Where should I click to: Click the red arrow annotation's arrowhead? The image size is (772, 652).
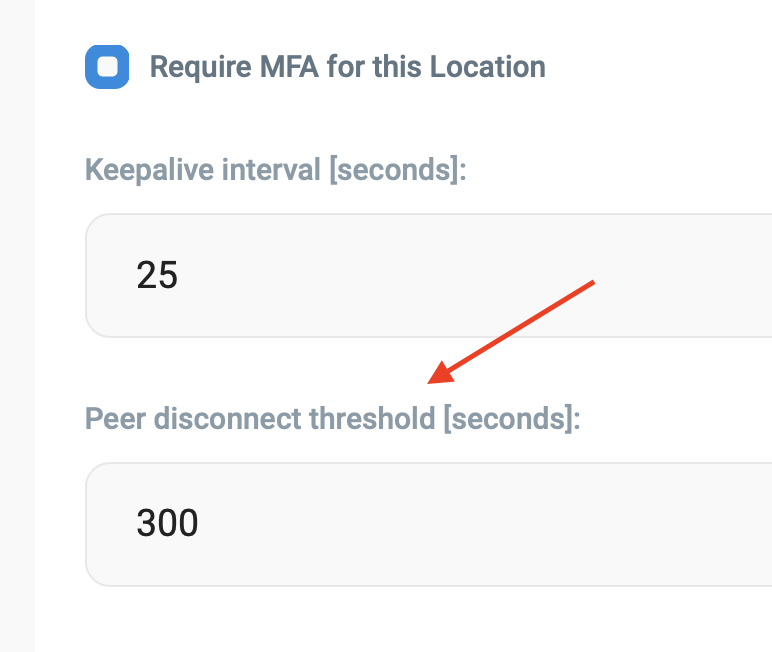437,378
